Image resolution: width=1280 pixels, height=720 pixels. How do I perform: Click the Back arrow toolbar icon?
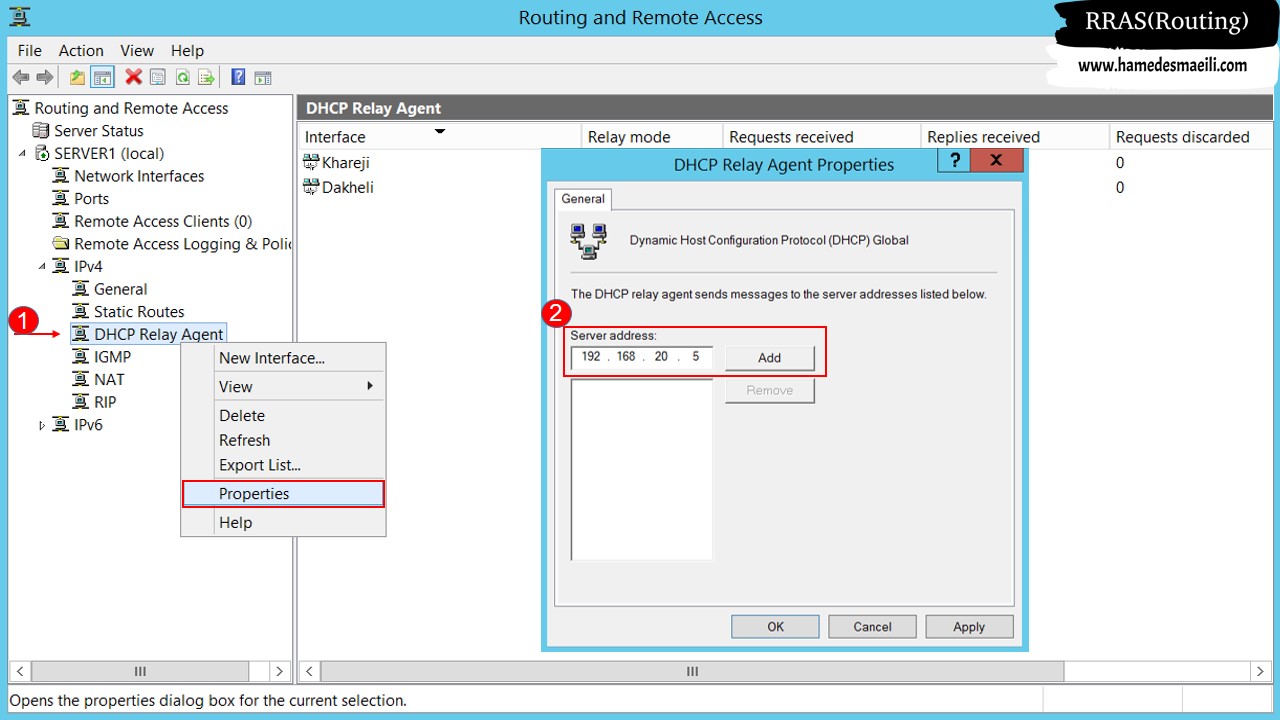click(x=20, y=77)
